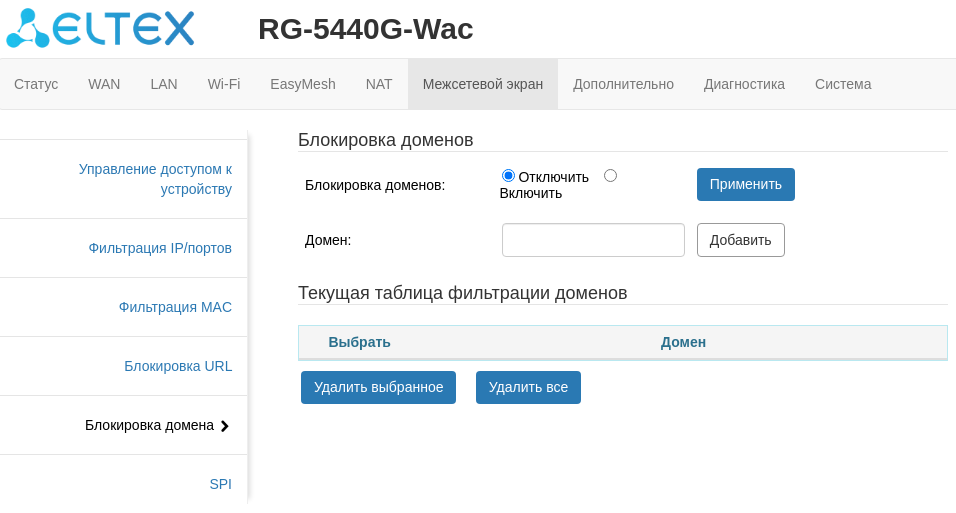Screen dimensions: 956x513
Task: Click the Eltex logo icon
Action: pyautogui.click(x=28, y=28)
